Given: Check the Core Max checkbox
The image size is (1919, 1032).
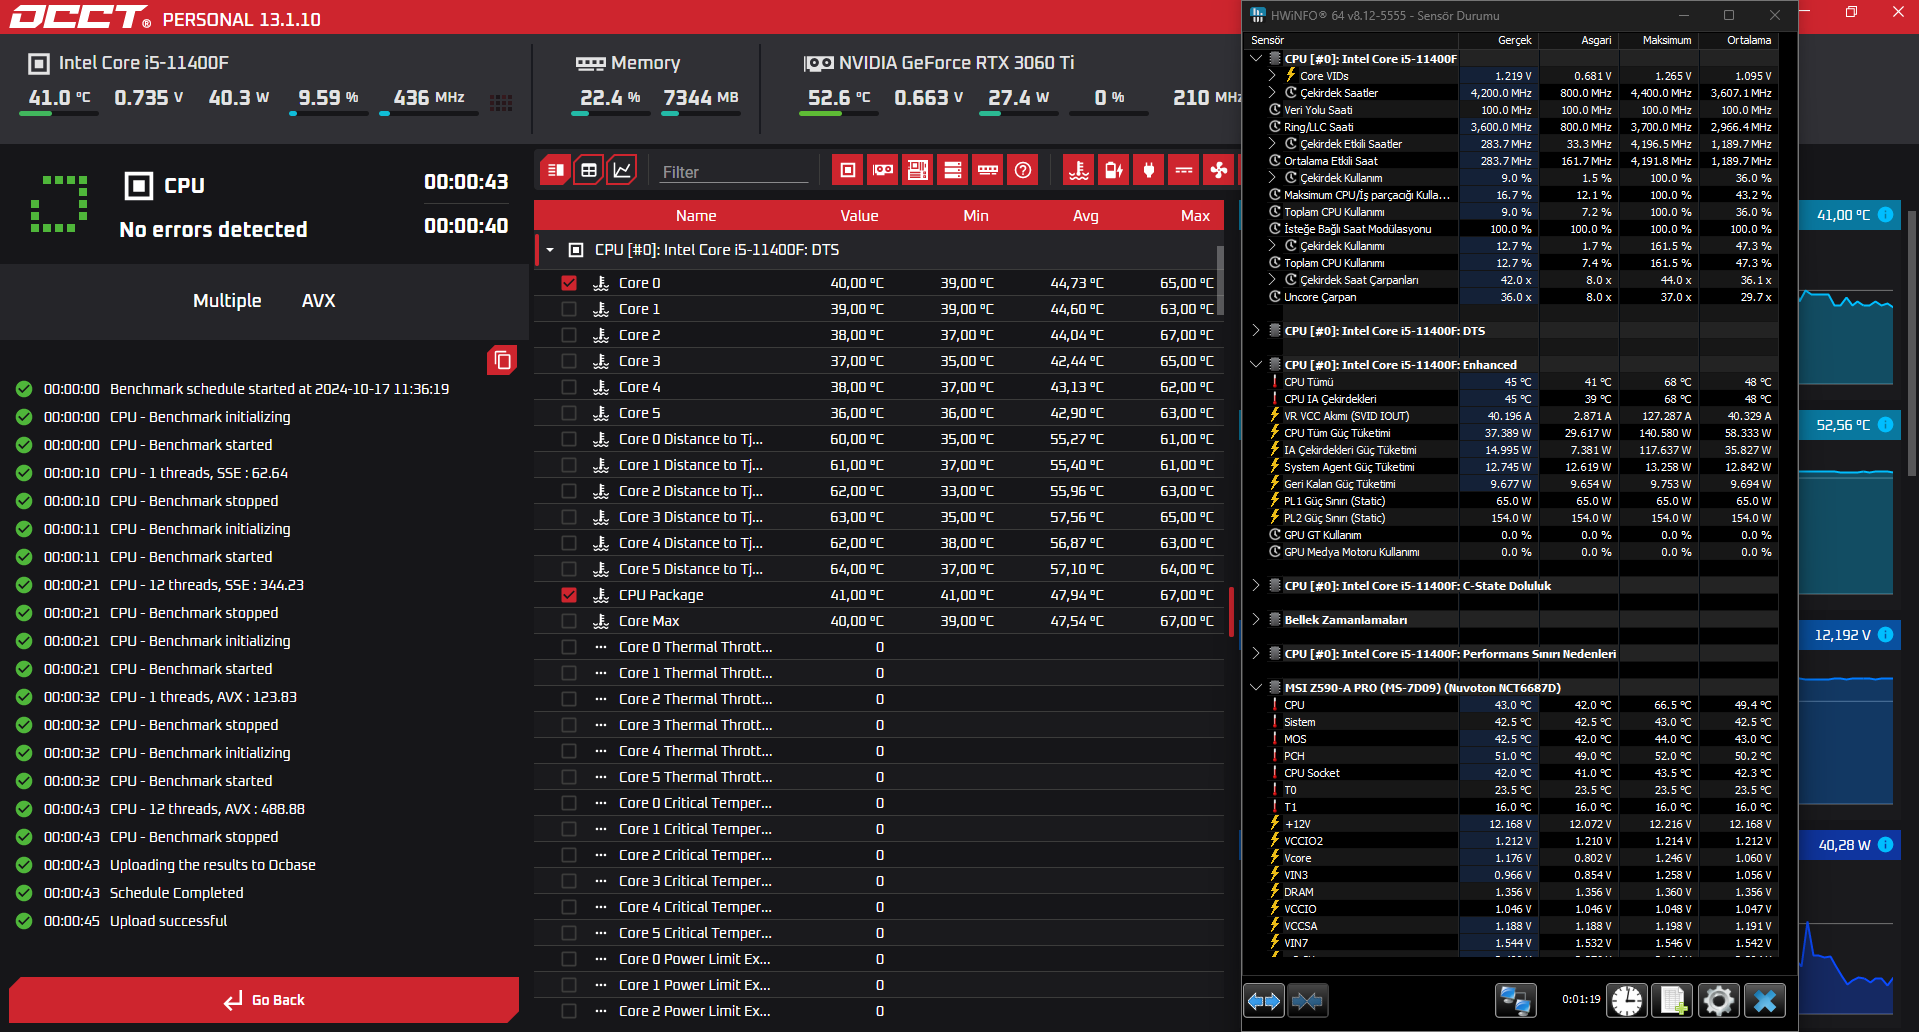Looking at the screenshot, I should (x=569, y=621).
